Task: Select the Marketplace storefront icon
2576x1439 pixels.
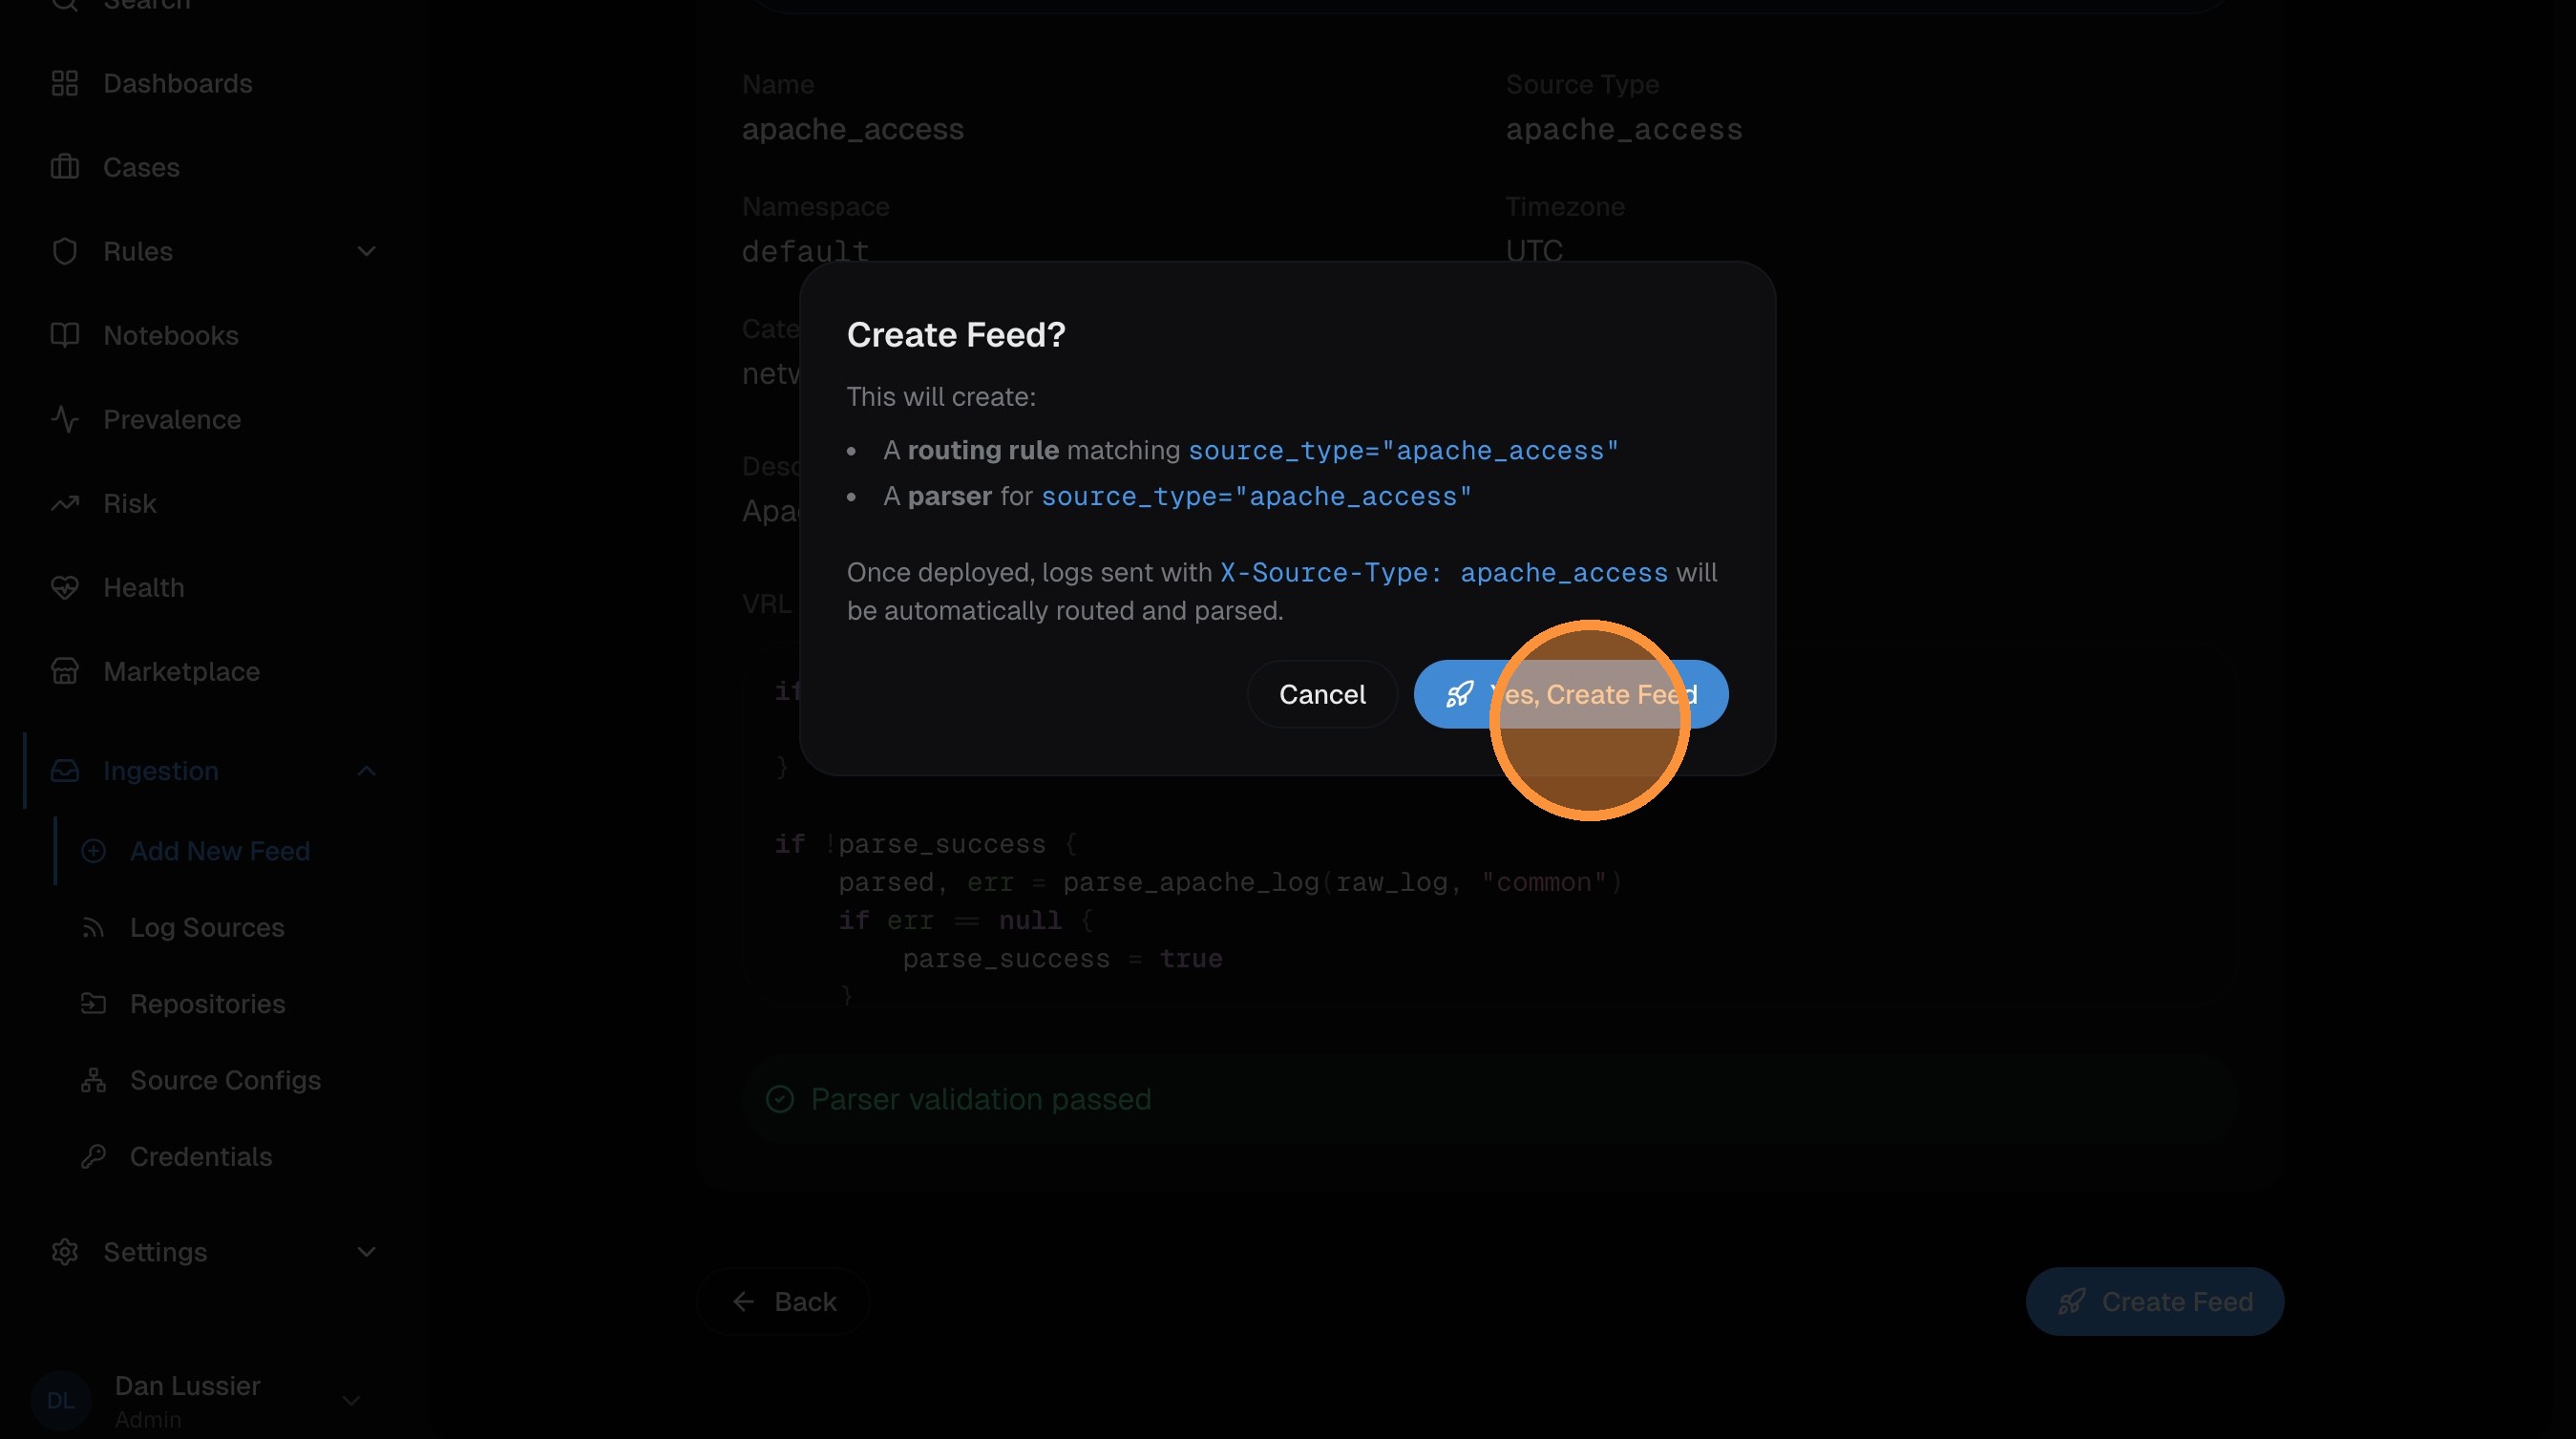Action: pyautogui.click(x=65, y=671)
